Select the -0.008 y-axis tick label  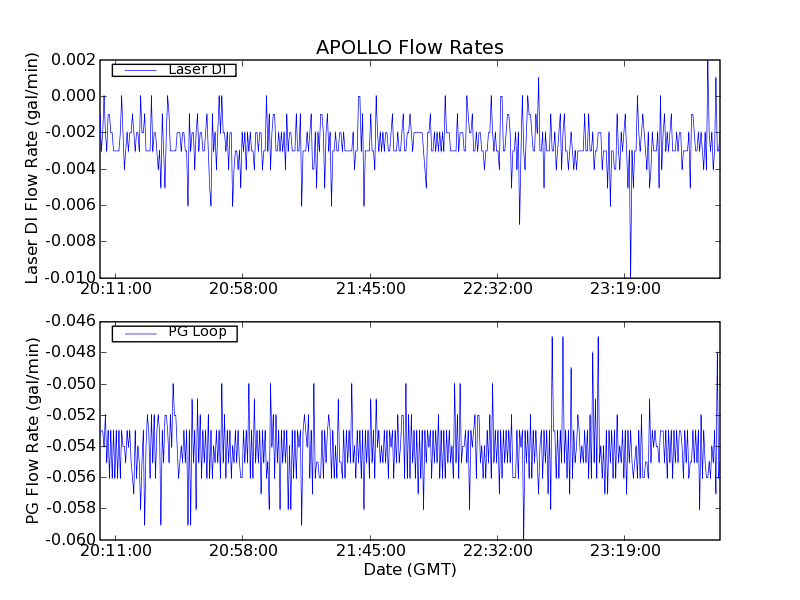coord(70,241)
